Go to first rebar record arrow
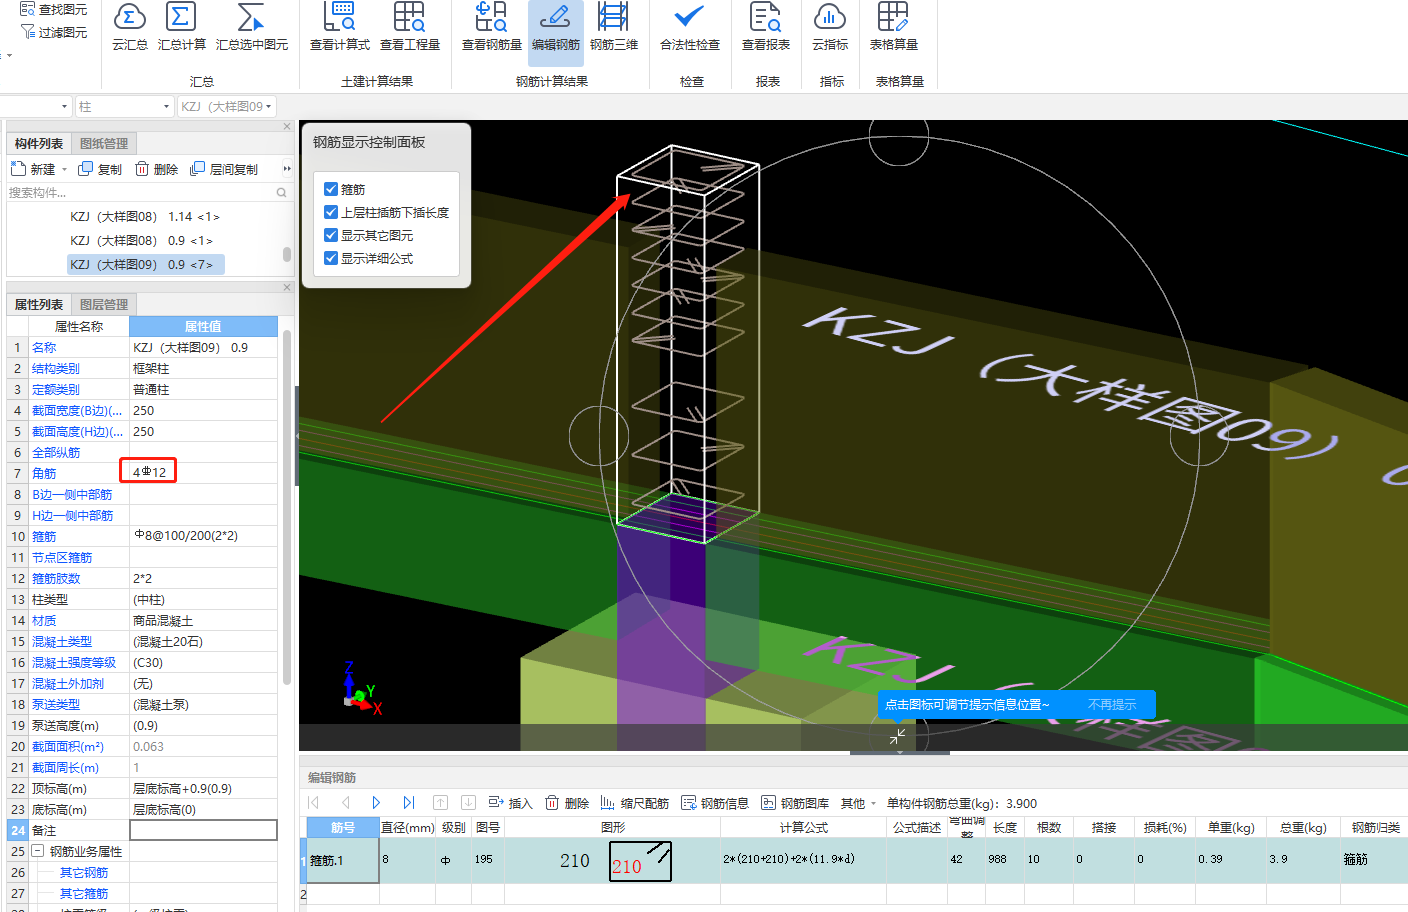The image size is (1408, 912). [x=314, y=803]
